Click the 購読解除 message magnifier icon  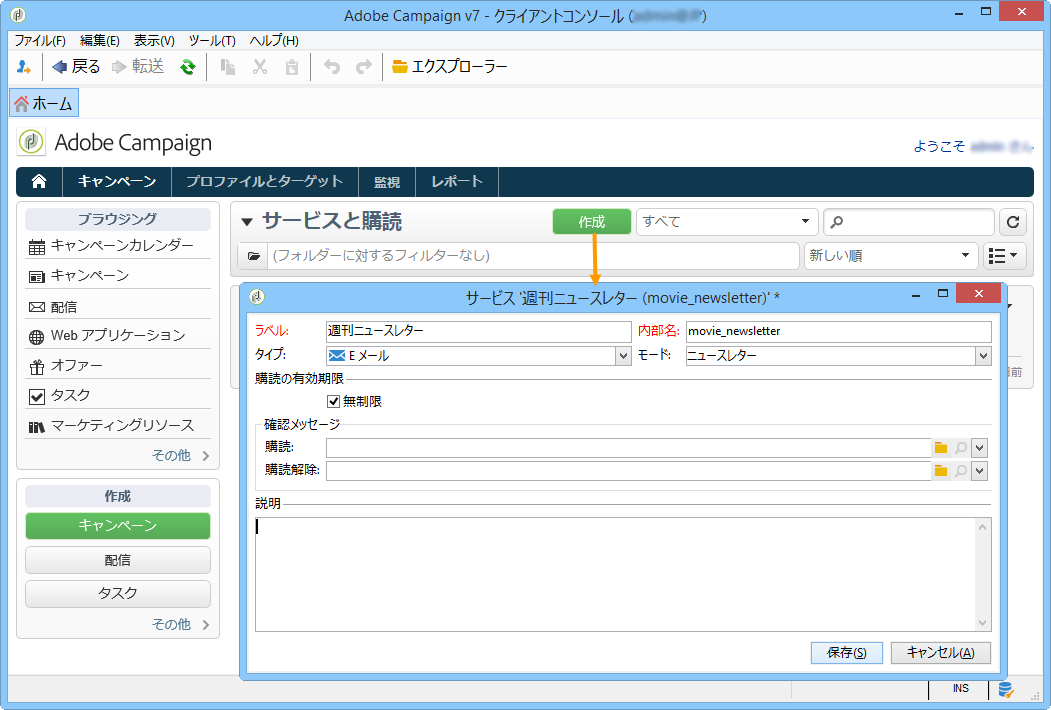pyautogui.click(x=961, y=471)
